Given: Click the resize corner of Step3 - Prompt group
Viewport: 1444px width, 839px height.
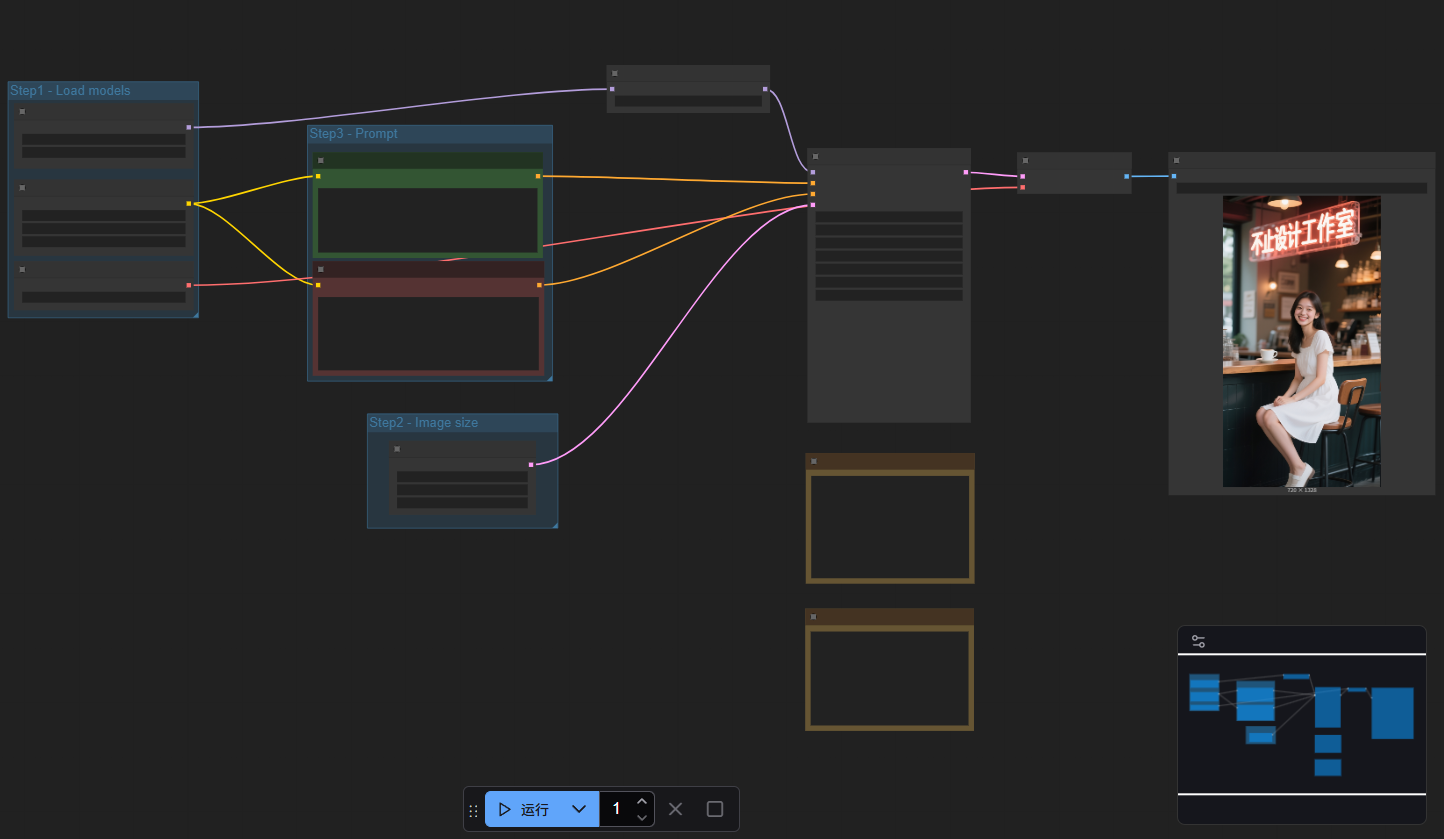Looking at the screenshot, I should pos(548,377).
